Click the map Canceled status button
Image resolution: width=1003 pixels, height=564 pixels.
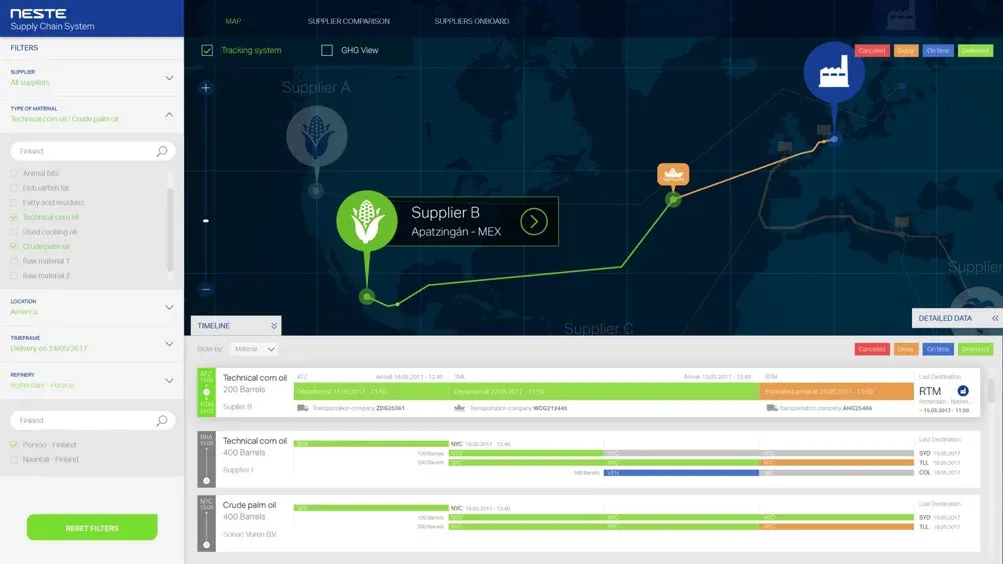872,51
